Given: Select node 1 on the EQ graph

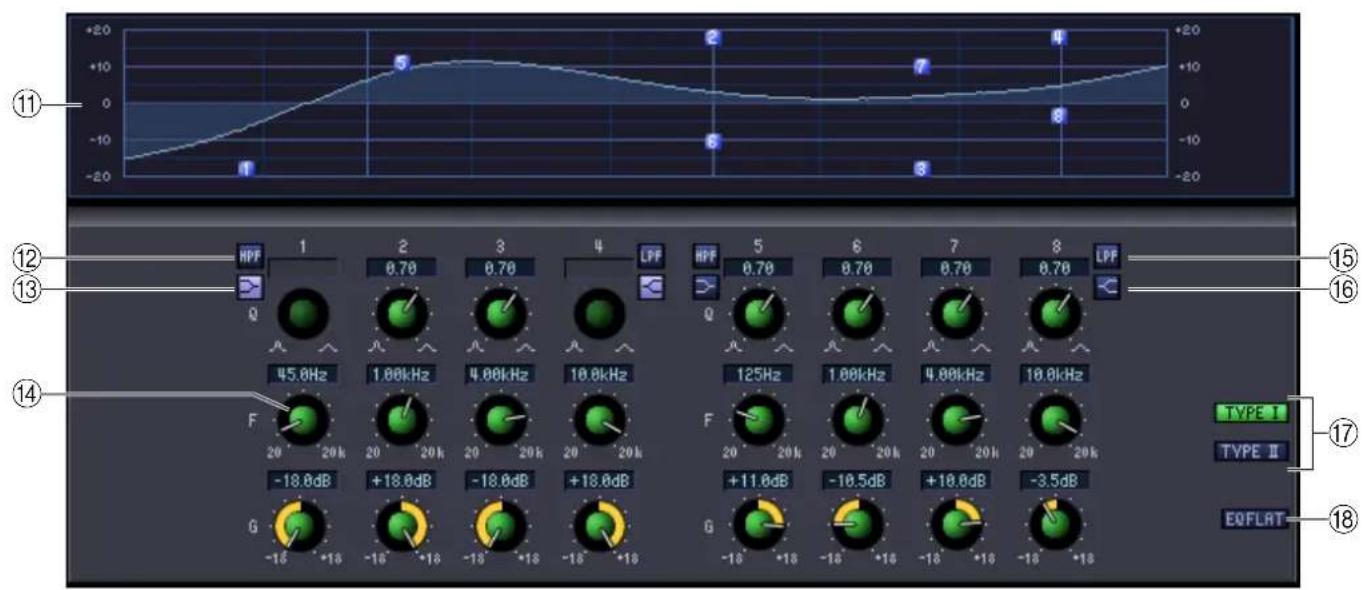Looking at the screenshot, I should tap(247, 169).
